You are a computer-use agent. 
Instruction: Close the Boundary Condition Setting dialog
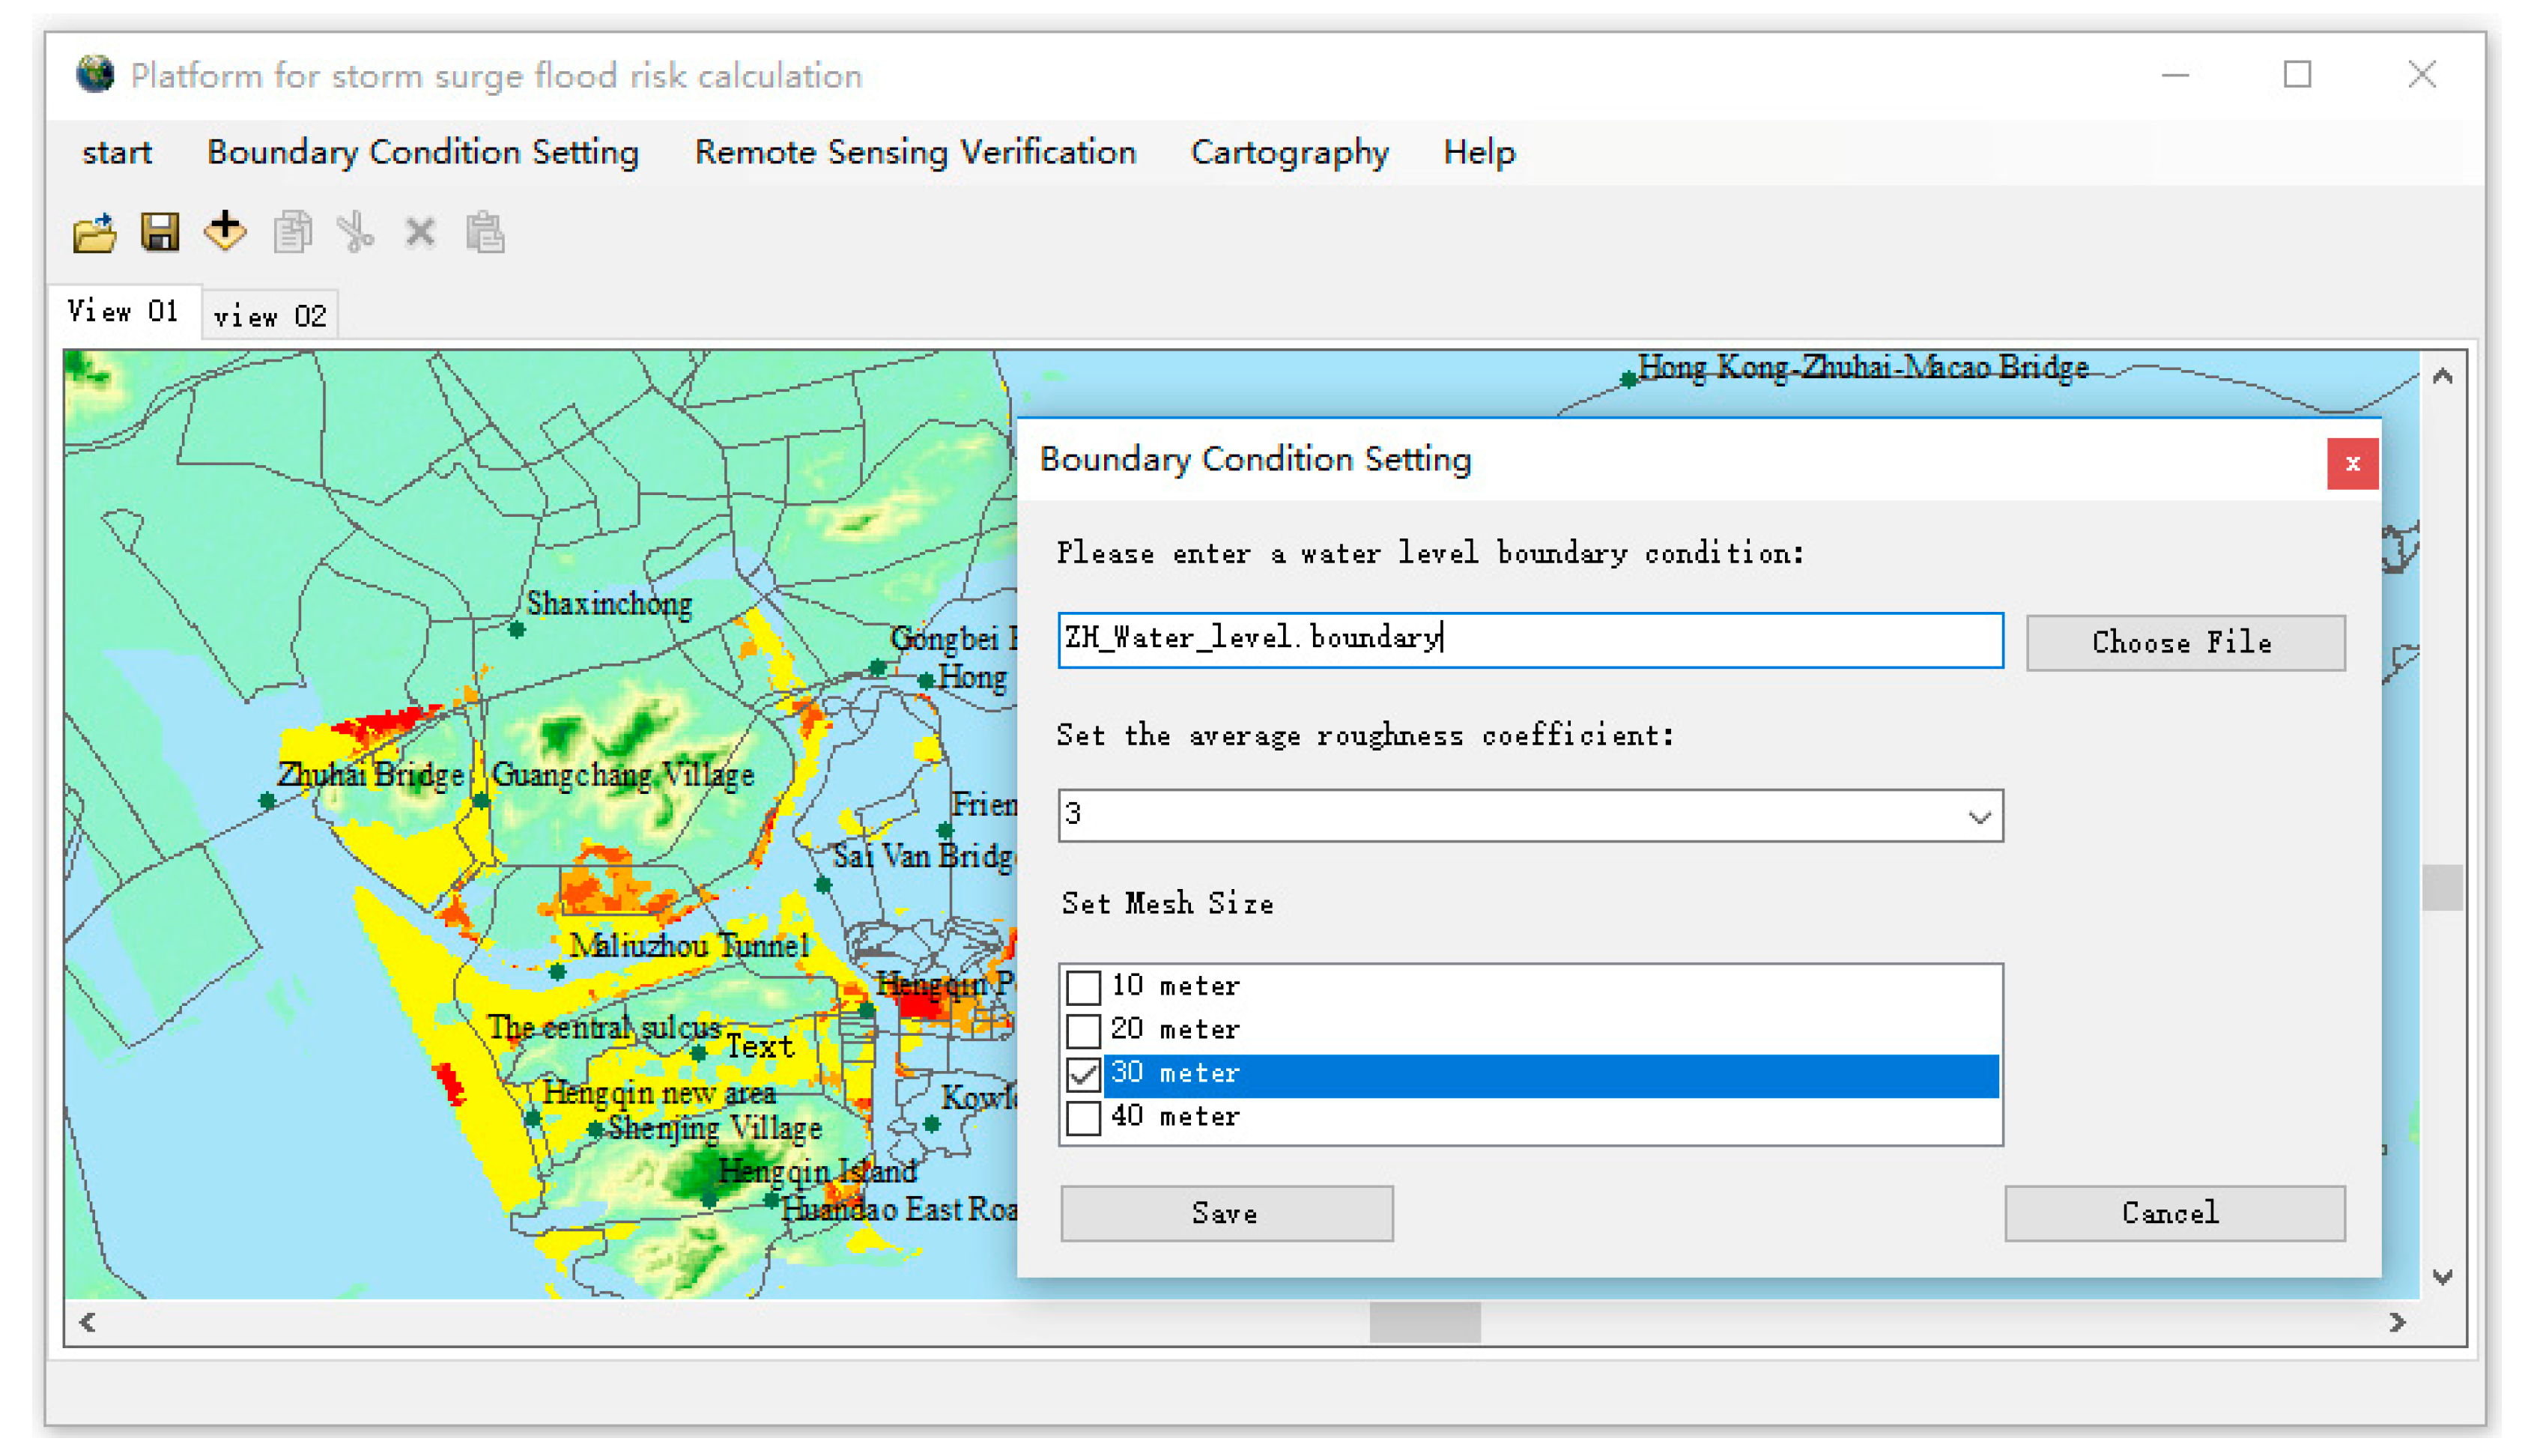tap(2351, 464)
